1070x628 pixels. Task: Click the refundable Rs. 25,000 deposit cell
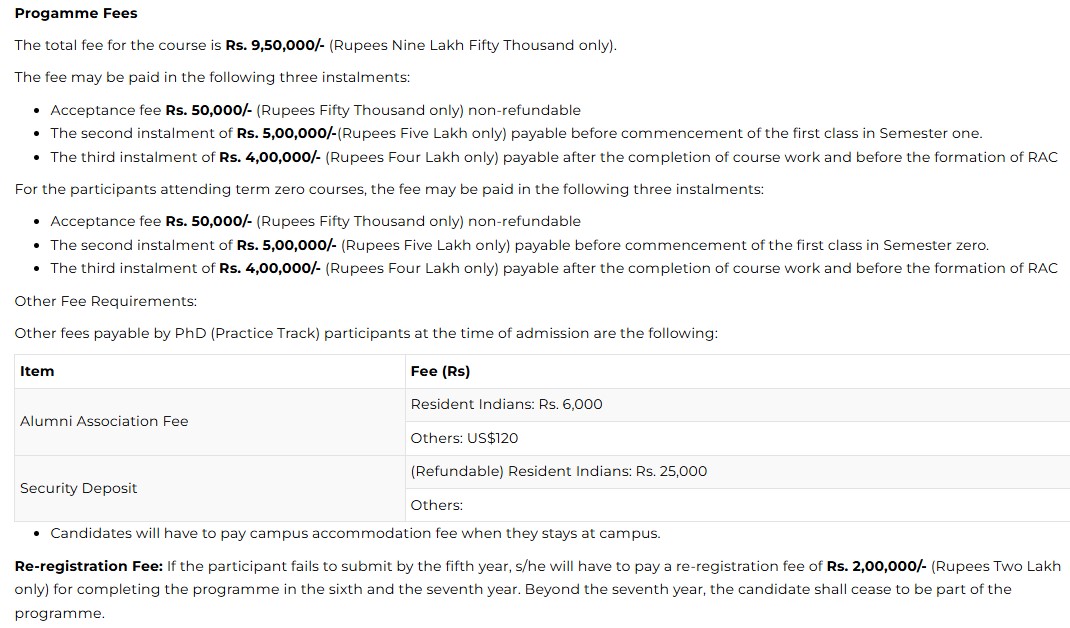558,471
